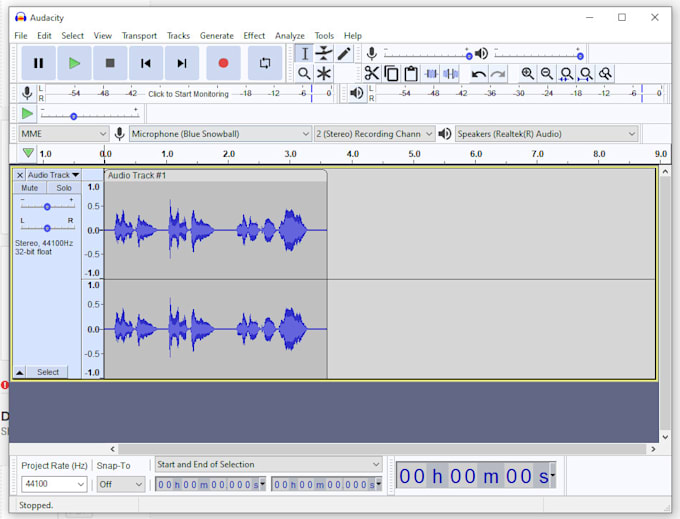The image size is (680, 519).
Task: Select the Envelope tool
Action: (x=324, y=54)
